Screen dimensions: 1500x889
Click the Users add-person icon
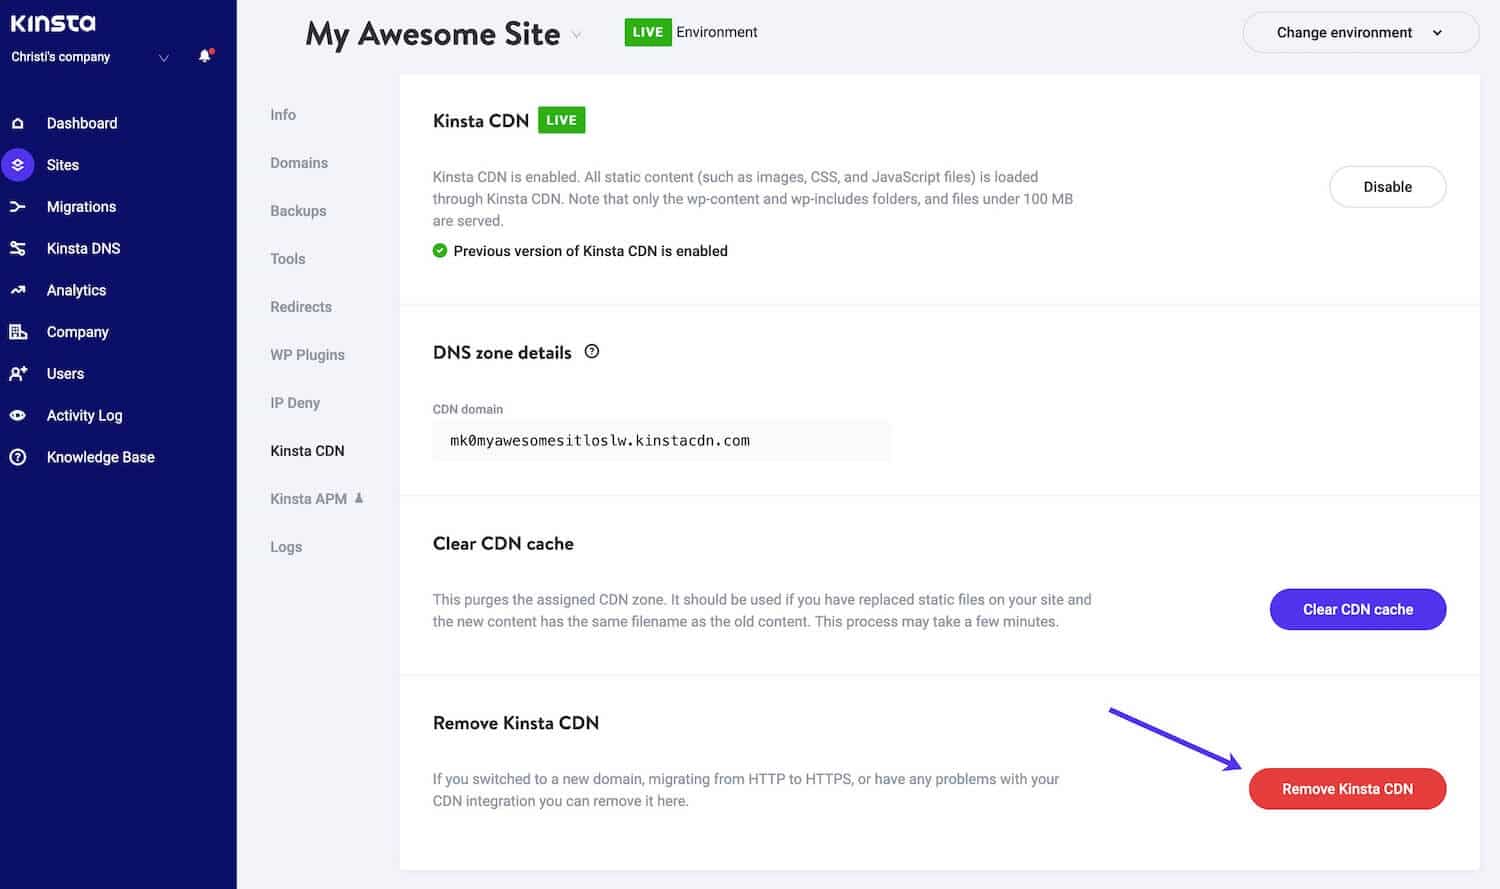(18, 374)
